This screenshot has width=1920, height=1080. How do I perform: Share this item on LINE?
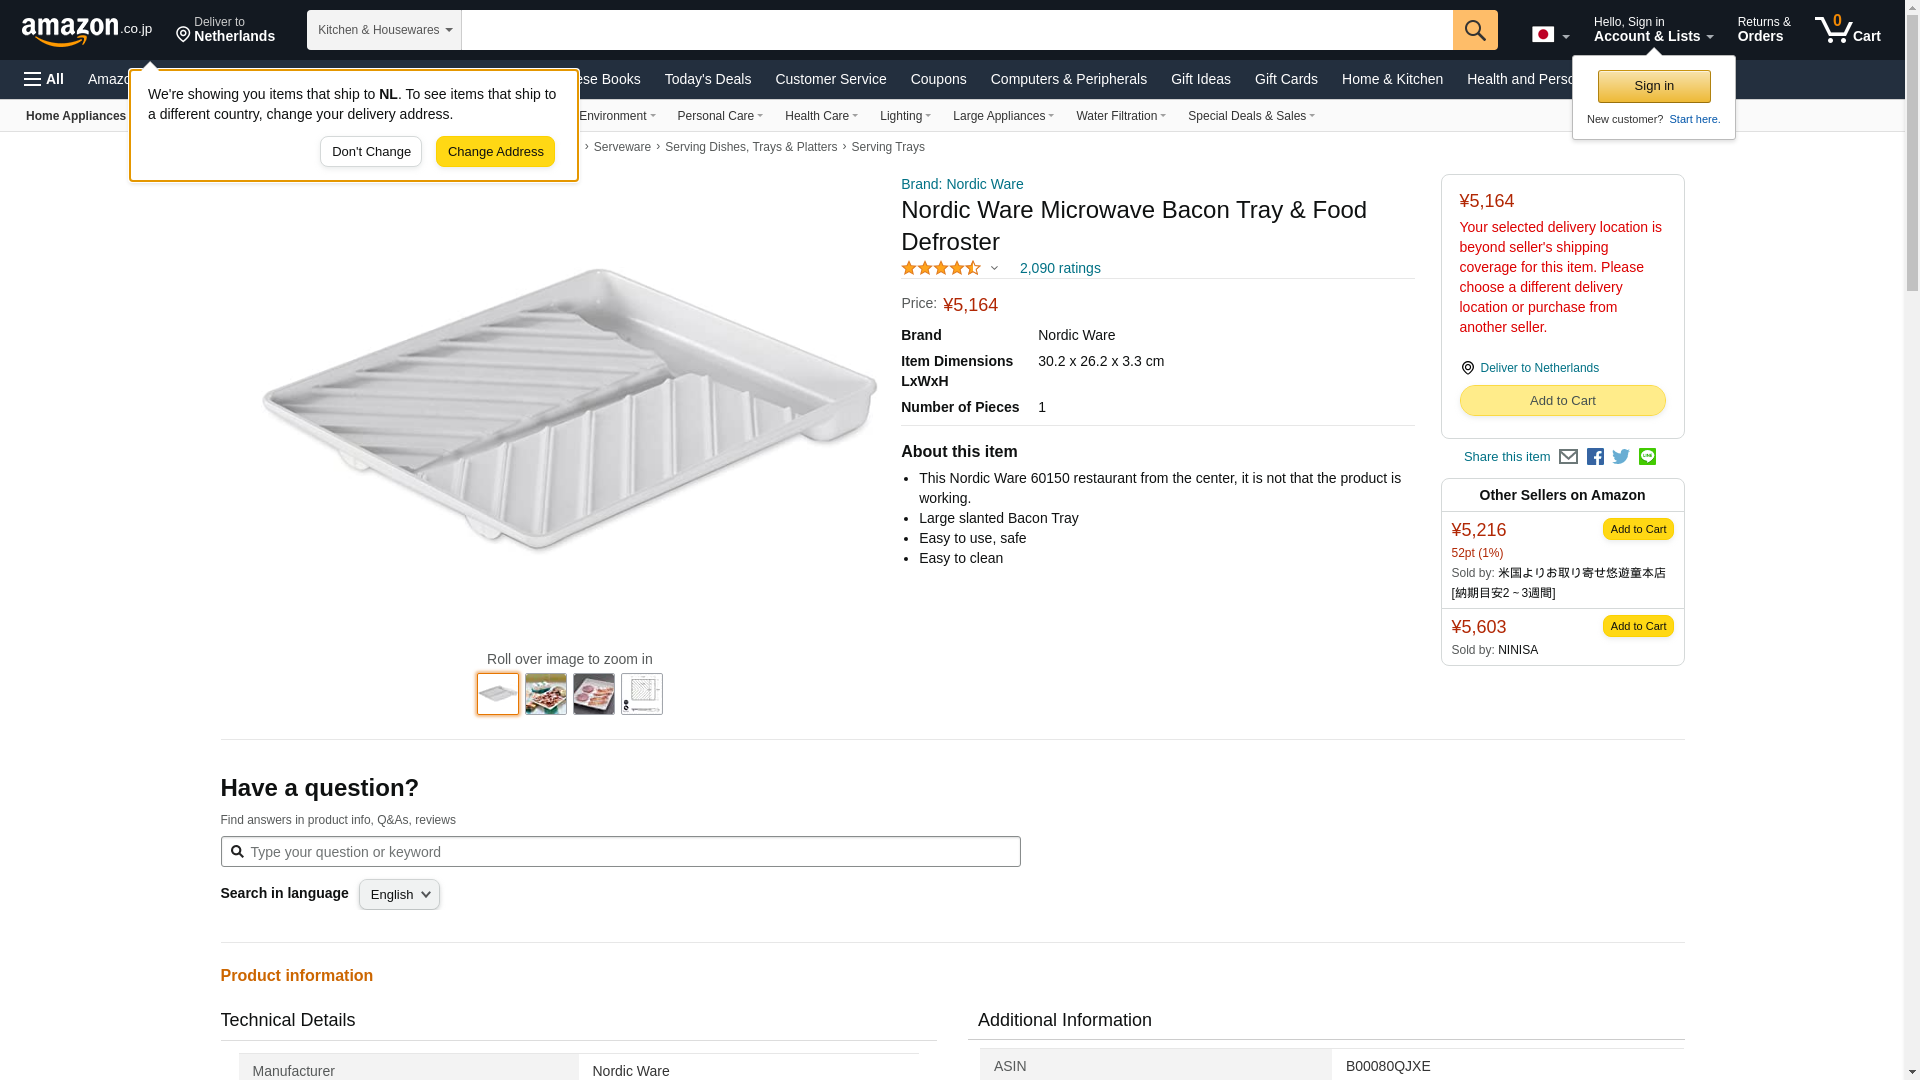(1647, 457)
